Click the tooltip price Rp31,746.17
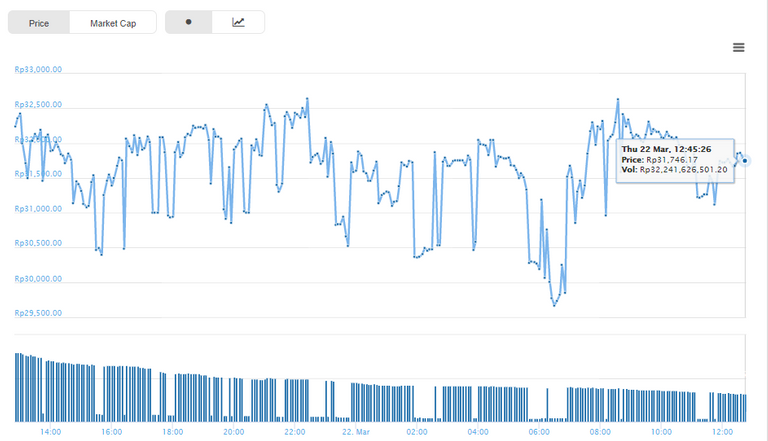Viewport: 768px width, 441px height. [x=672, y=160]
